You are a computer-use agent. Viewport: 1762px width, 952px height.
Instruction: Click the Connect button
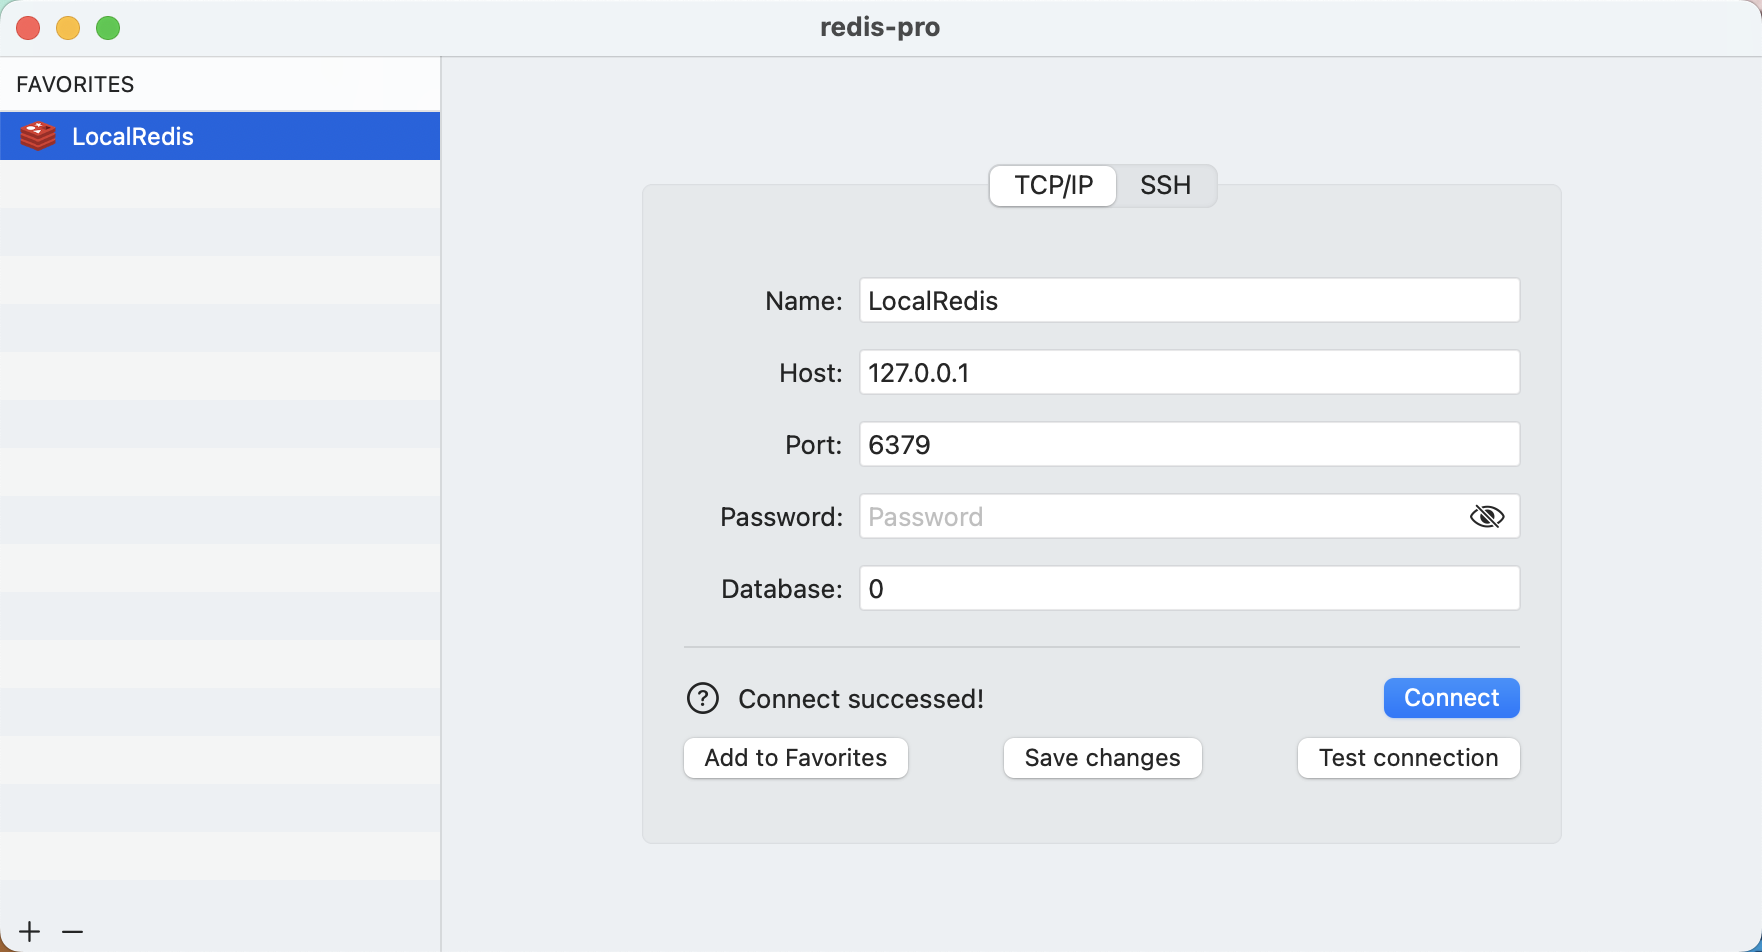1452,698
